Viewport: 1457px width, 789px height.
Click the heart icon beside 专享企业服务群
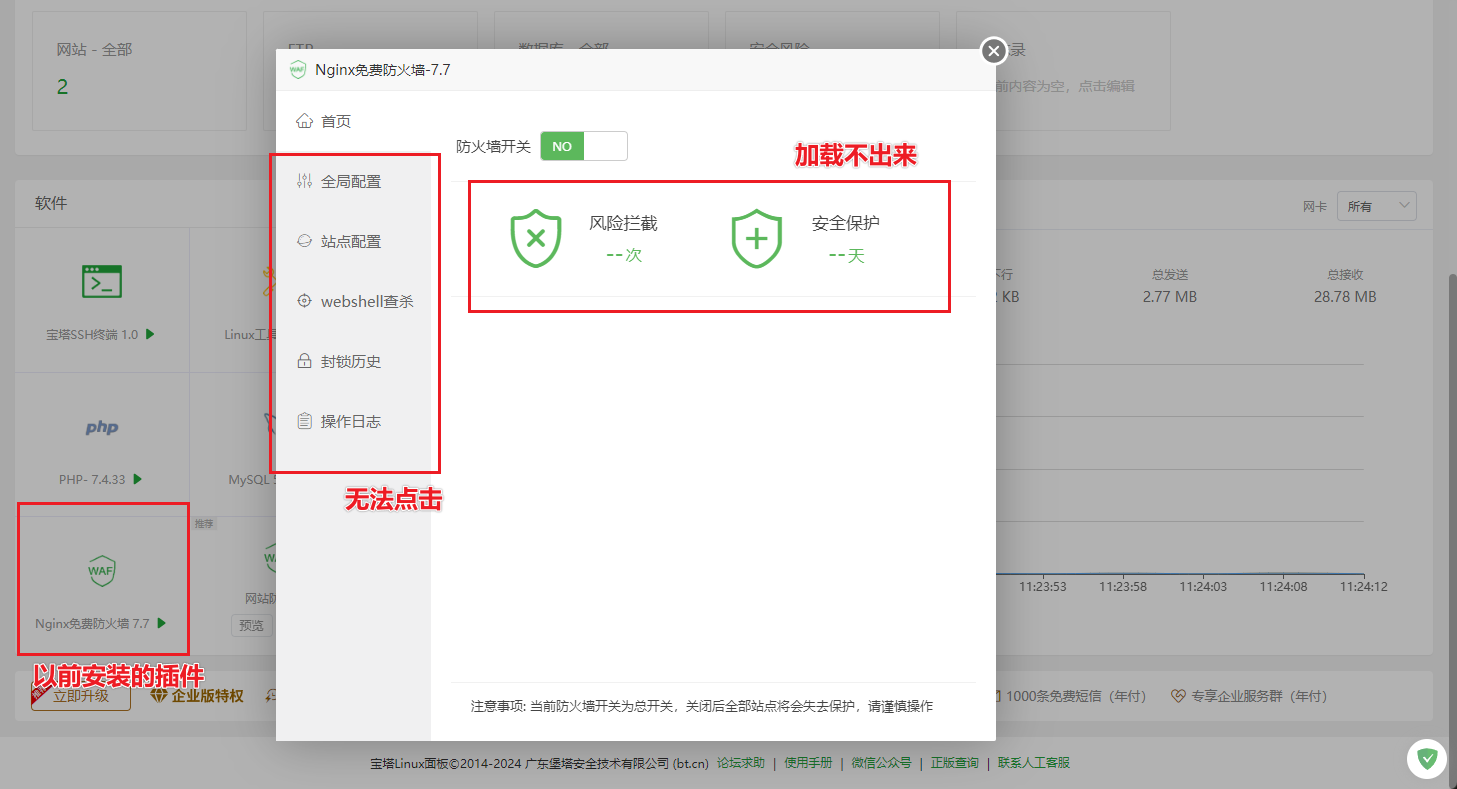1178,696
